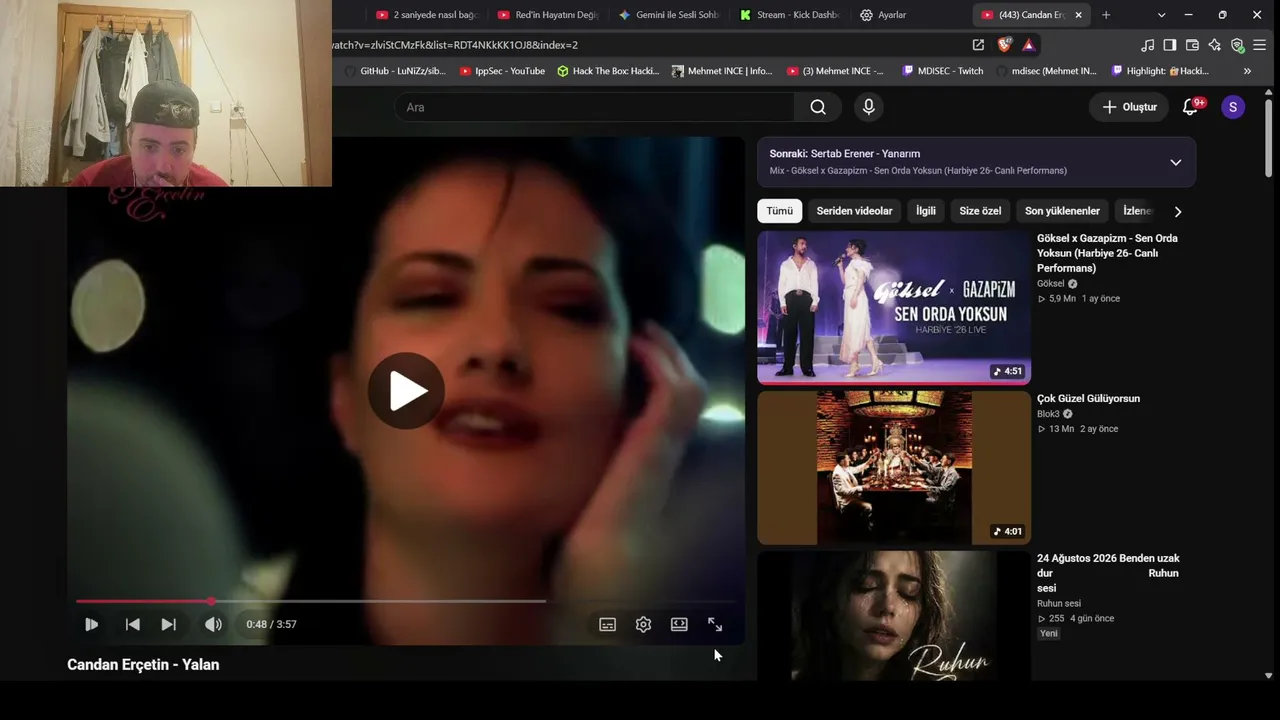Open Brave Rewards triangle icon
The image size is (1280, 720).
[x=1028, y=45]
